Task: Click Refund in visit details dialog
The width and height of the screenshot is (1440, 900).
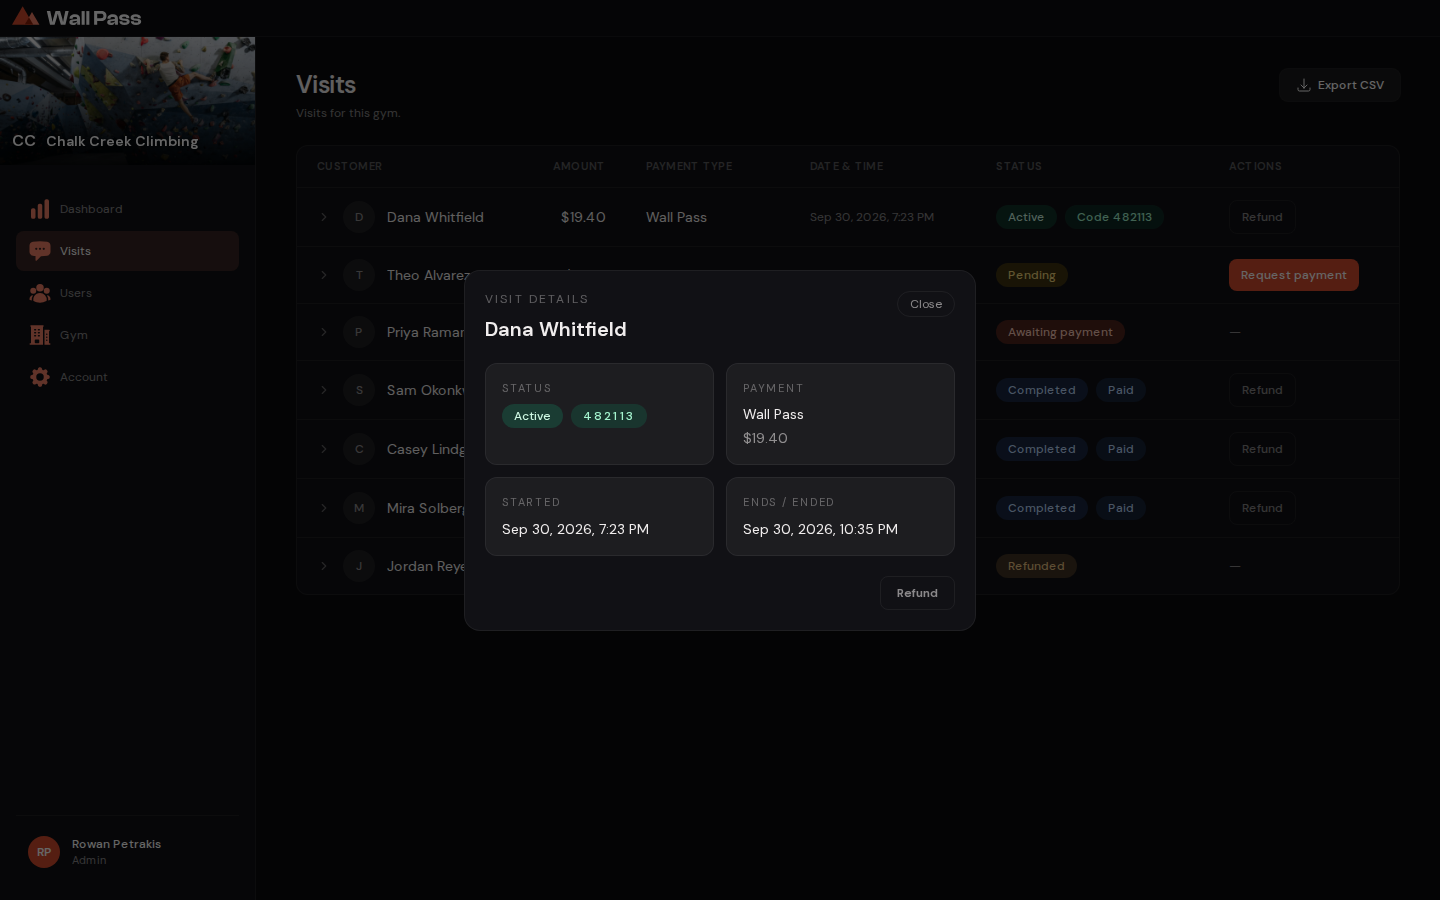Action: 917,593
